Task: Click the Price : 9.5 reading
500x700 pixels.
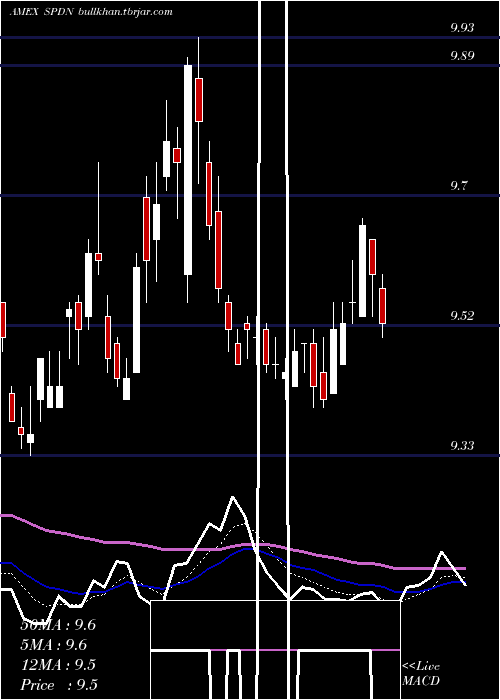Action: (x=59, y=685)
